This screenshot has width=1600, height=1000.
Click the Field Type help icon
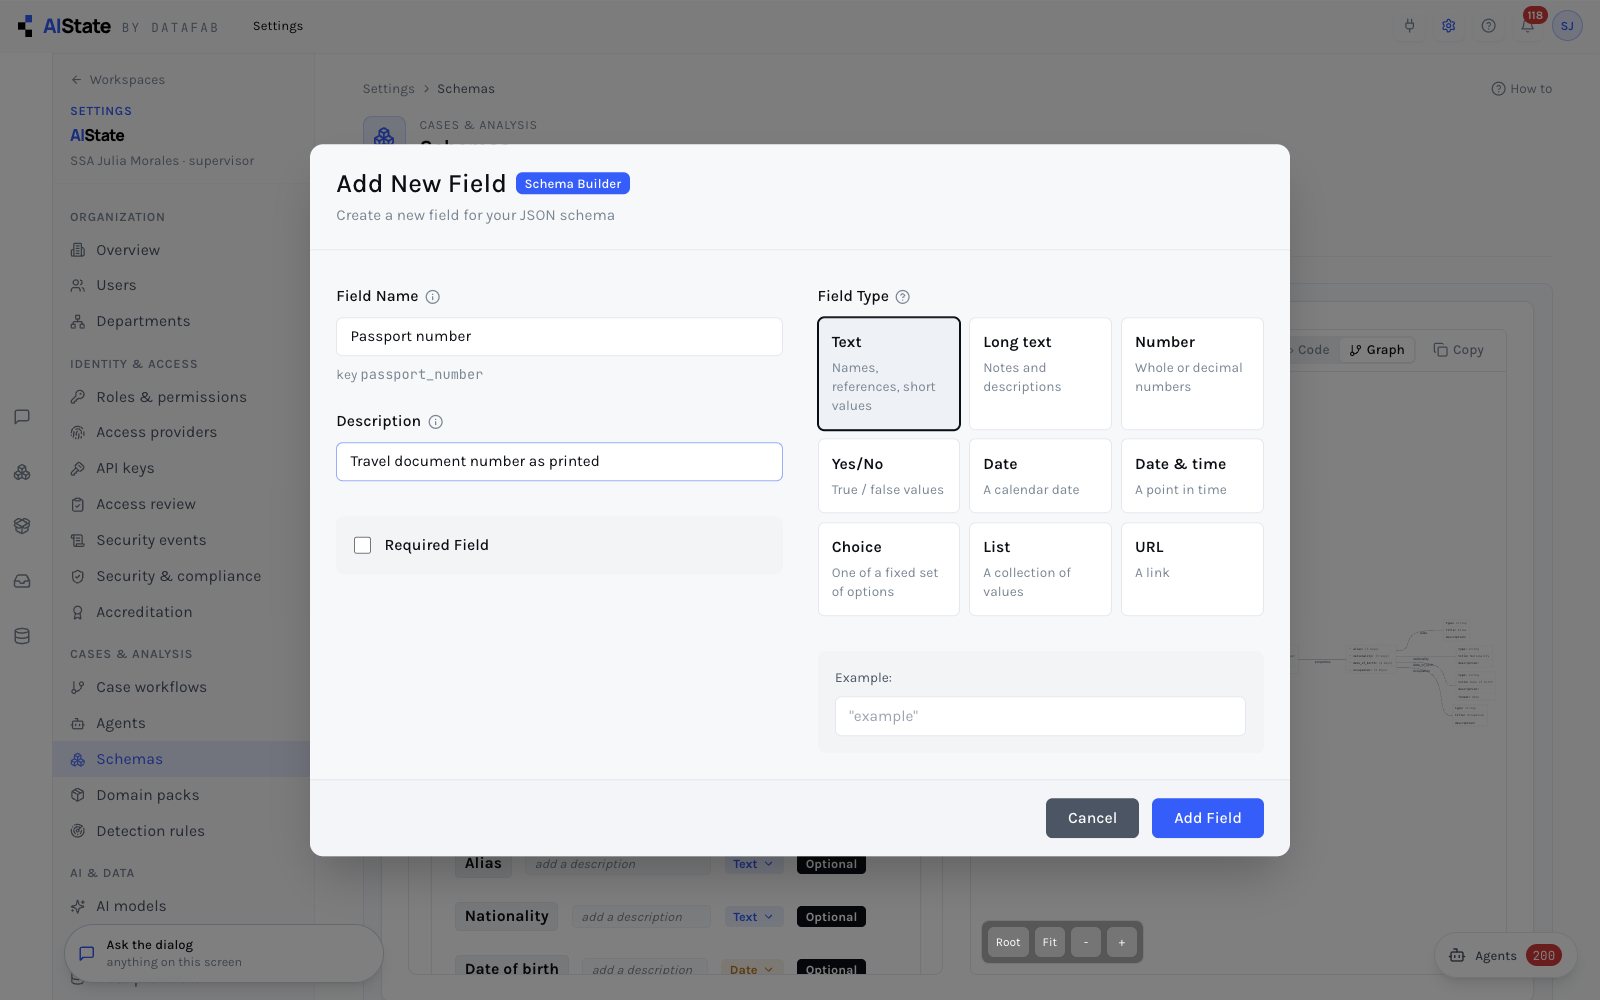(x=903, y=297)
